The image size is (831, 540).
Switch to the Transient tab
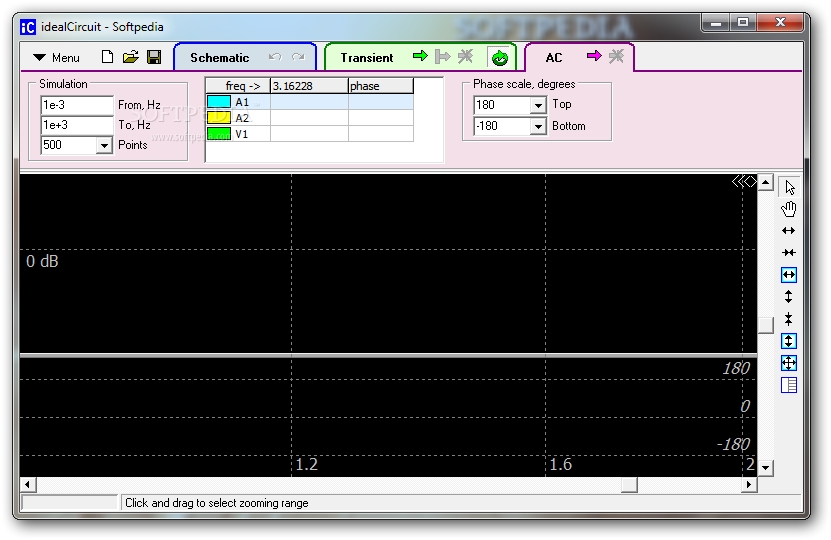click(367, 58)
